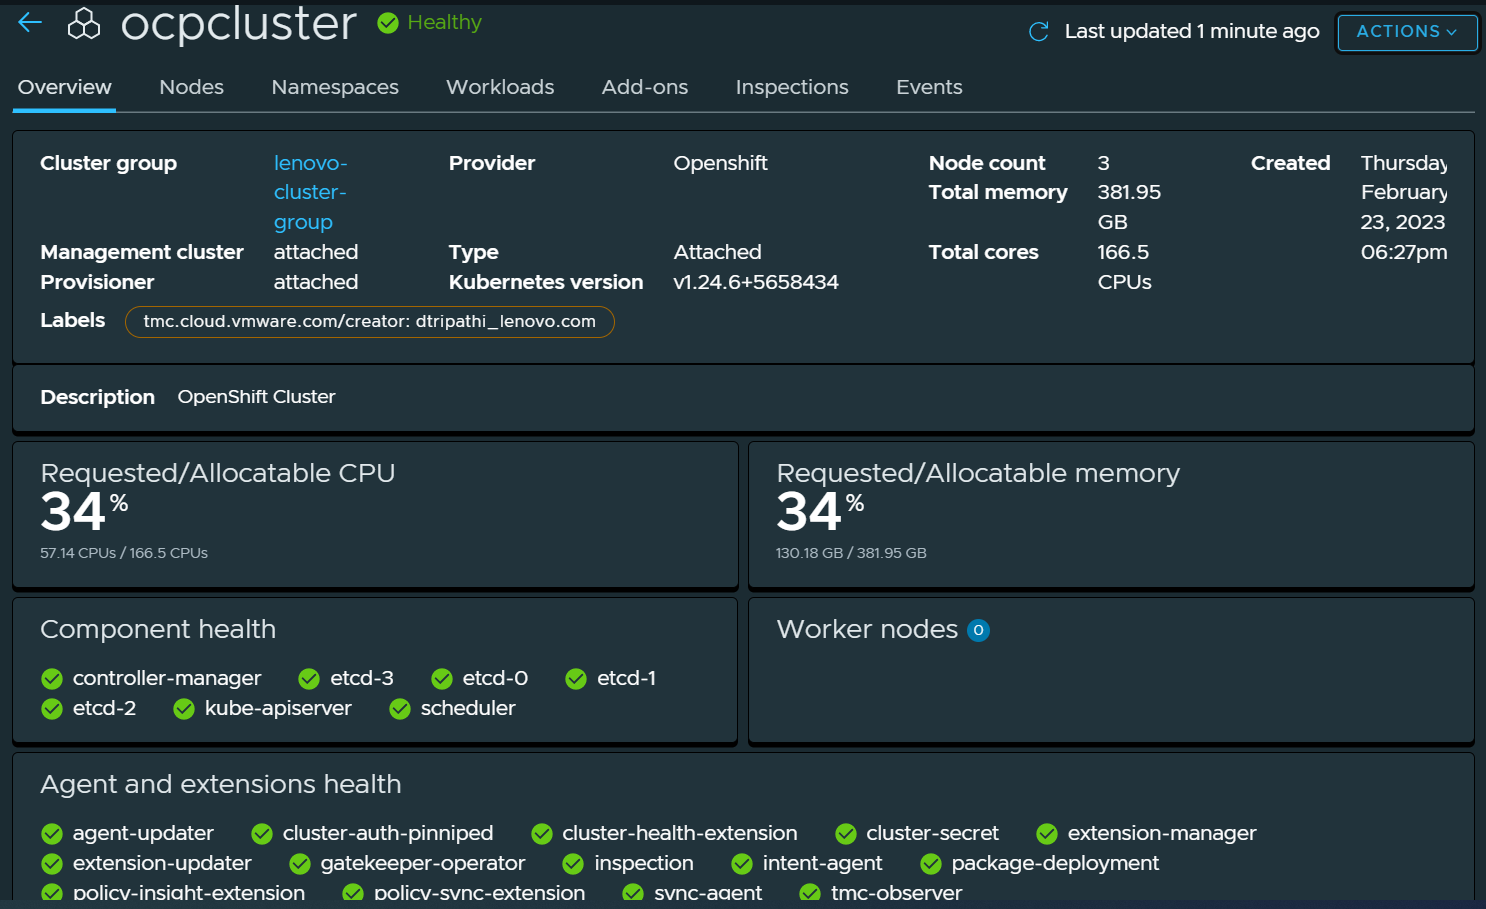Click the etcd-1 health check icon
This screenshot has width=1486, height=909.
(576, 679)
